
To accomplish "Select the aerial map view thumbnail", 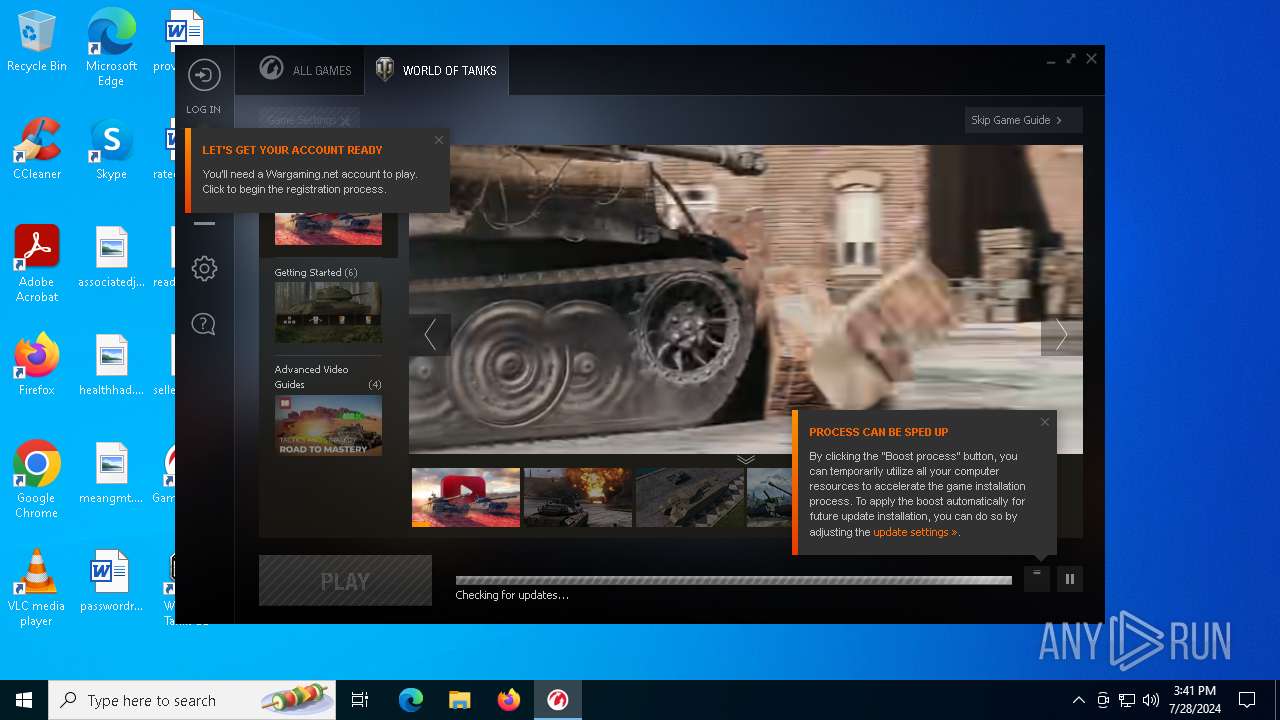I will [690, 497].
